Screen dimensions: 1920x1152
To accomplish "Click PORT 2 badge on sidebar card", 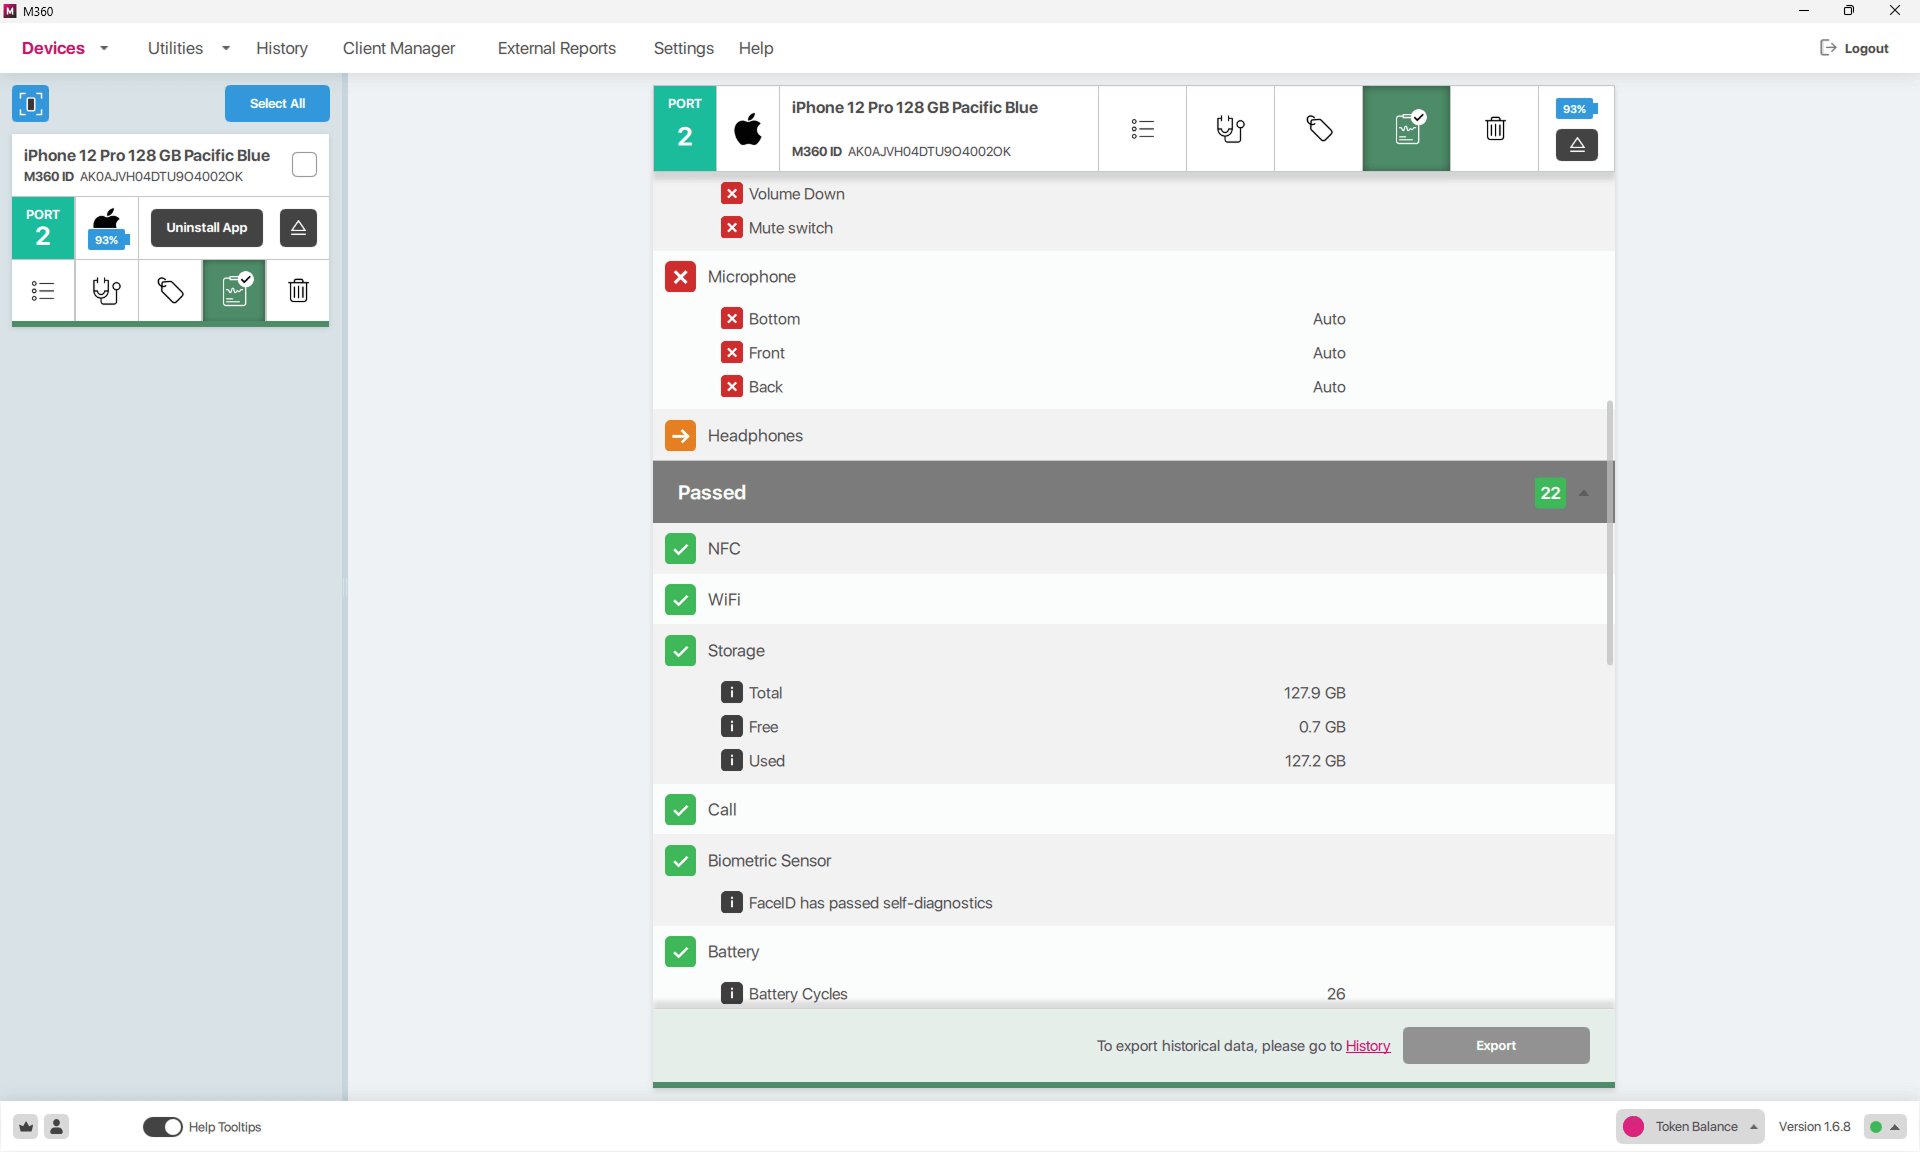I will (43, 228).
